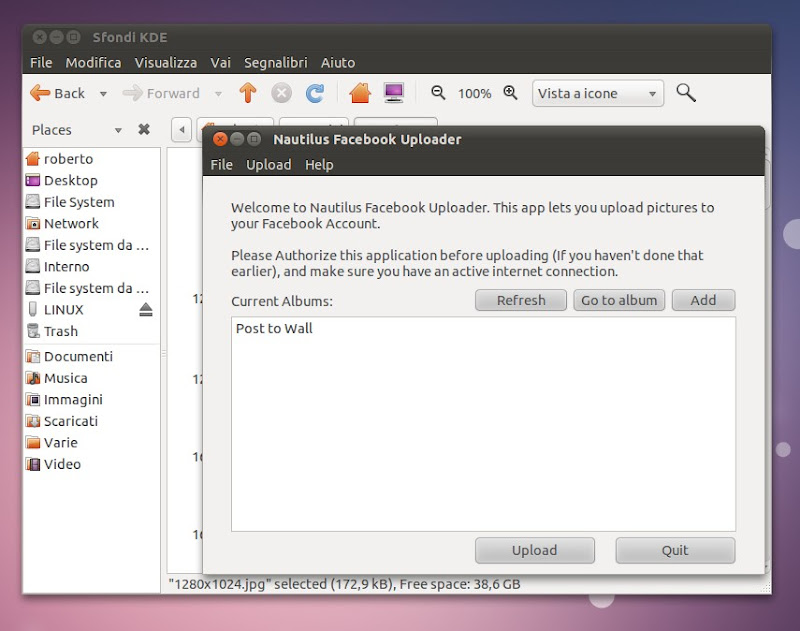This screenshot has height=631, width=800.
Task: Reload the folder with the blue refresh icon
Action: point(315,93)
